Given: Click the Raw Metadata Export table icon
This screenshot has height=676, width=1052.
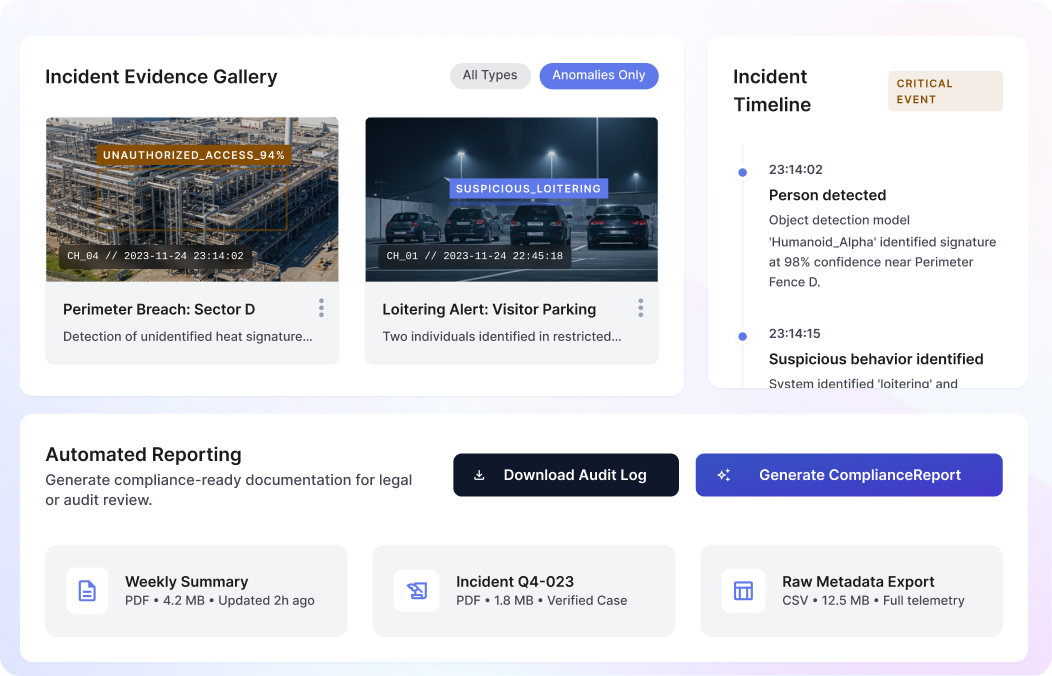Looking at the screenshot, I should point(743,591).
